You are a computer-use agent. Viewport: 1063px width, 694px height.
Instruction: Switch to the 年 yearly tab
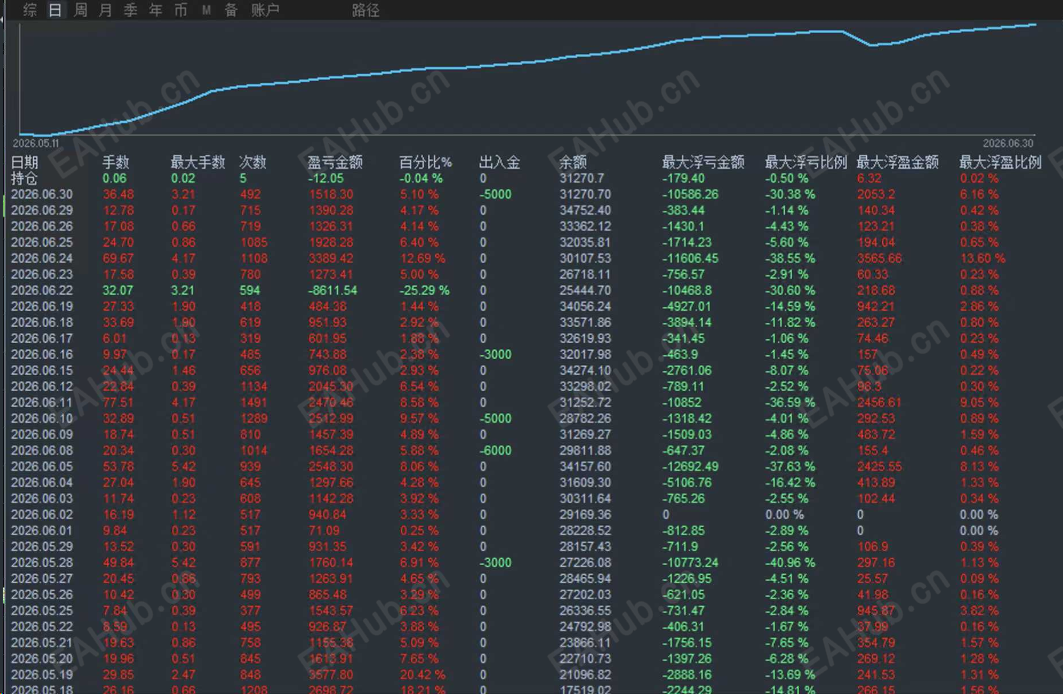pyautogui.click(x=155, y=10)
